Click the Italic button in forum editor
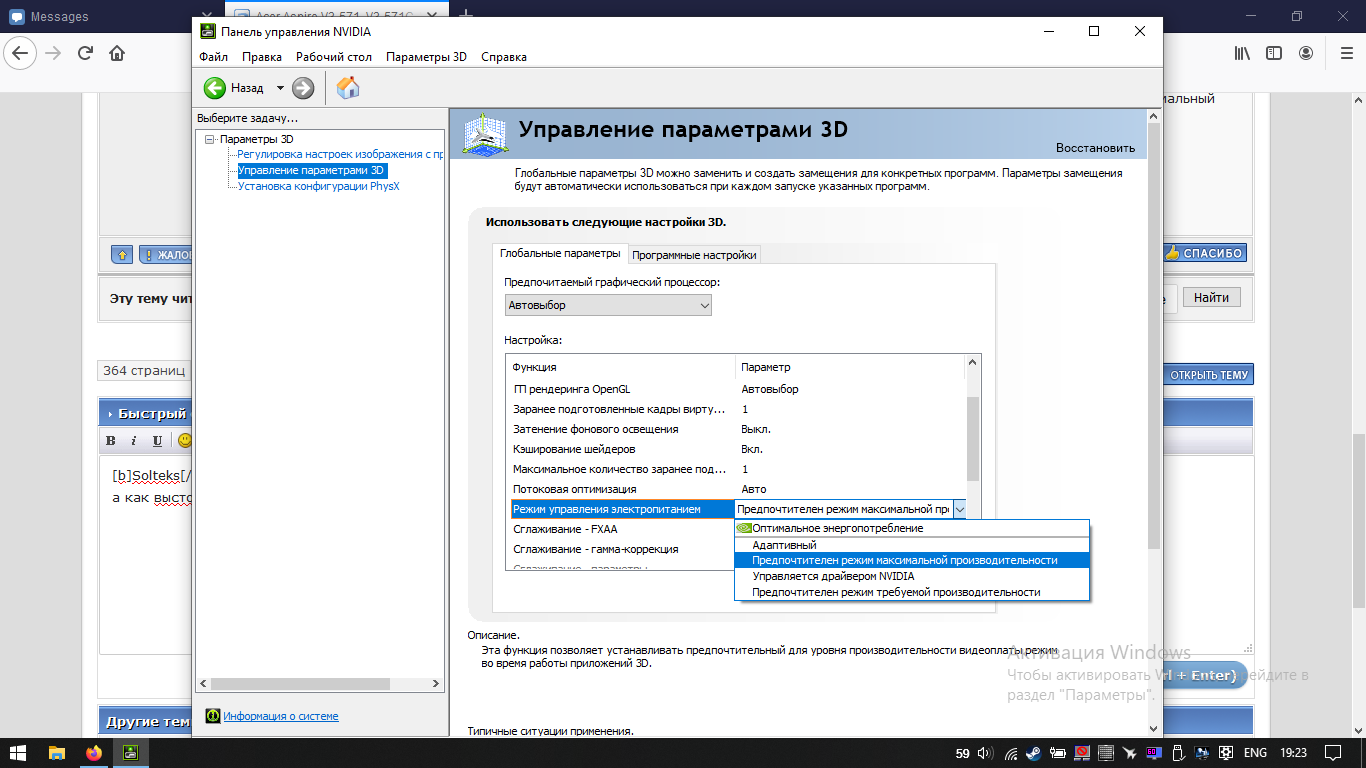 [x=134, y=441]
